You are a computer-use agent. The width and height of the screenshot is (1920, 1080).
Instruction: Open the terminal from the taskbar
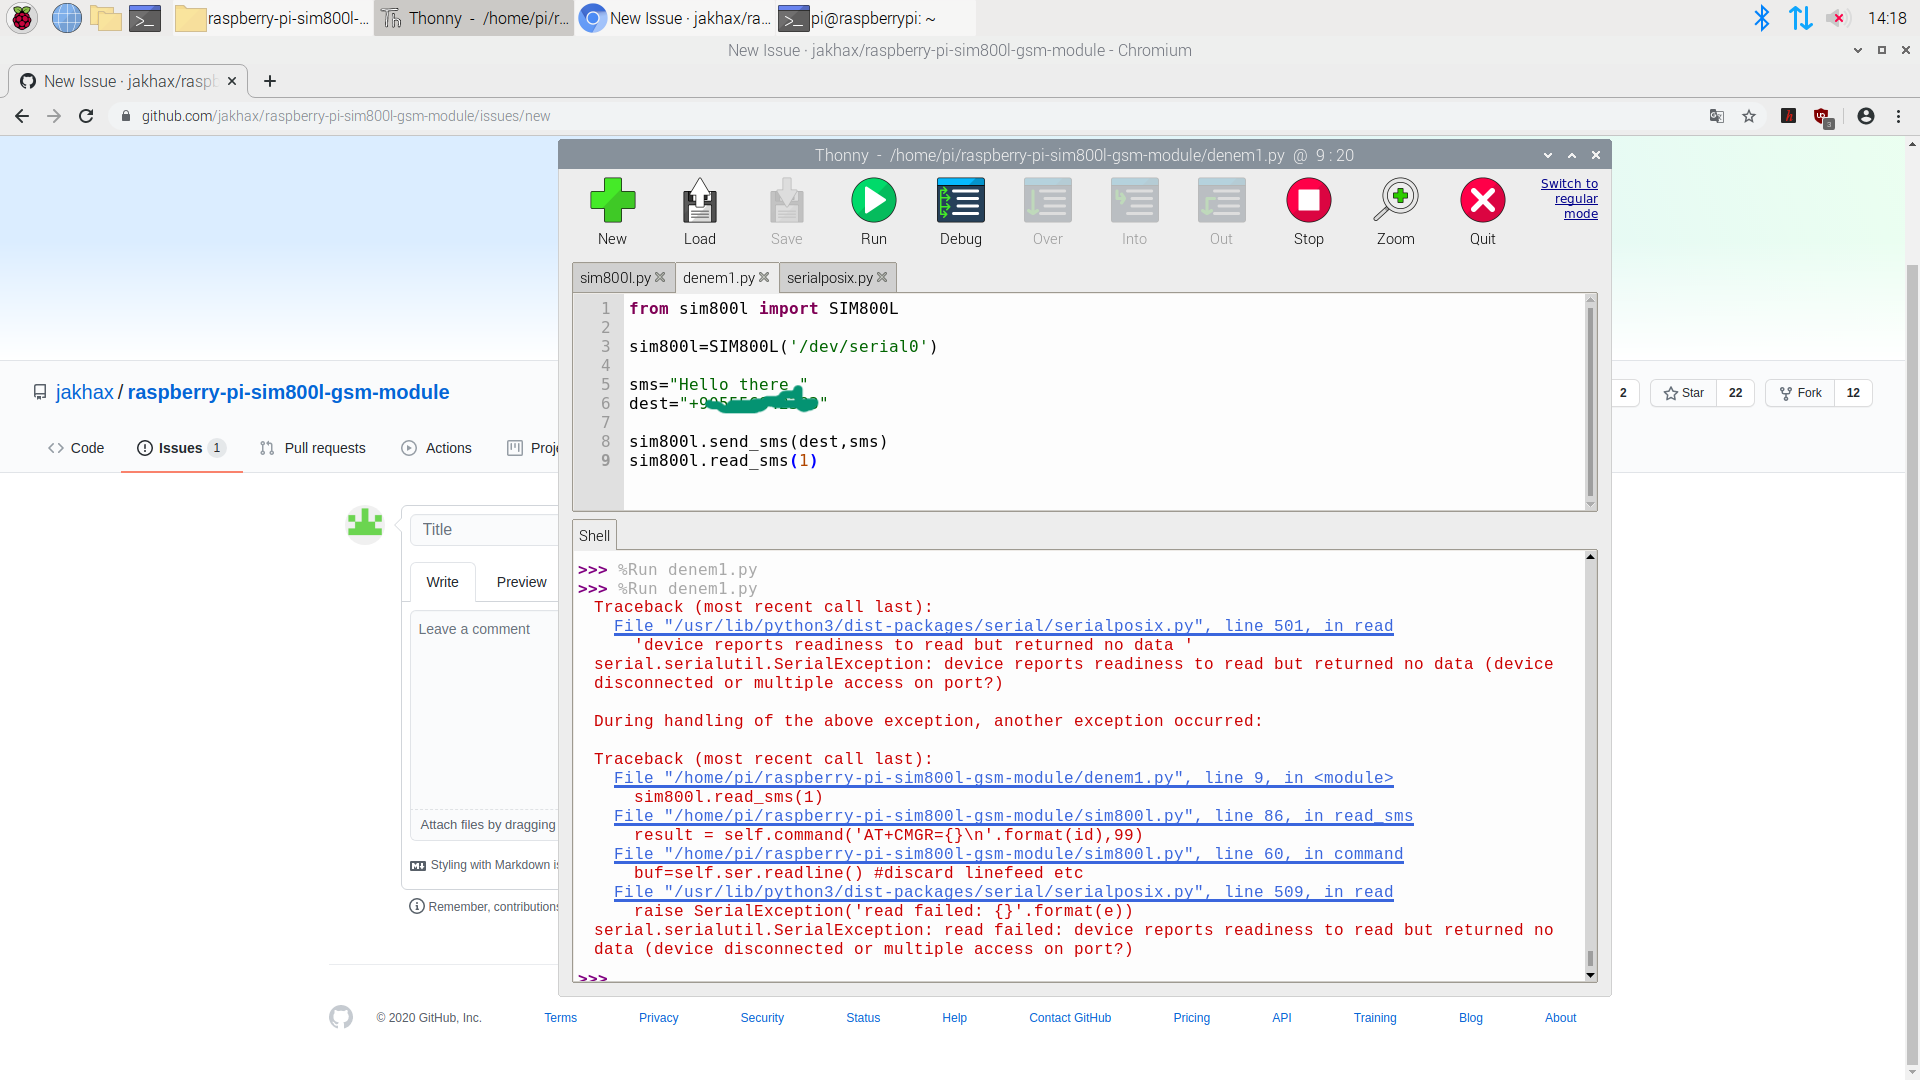click(x=146, y=18)
